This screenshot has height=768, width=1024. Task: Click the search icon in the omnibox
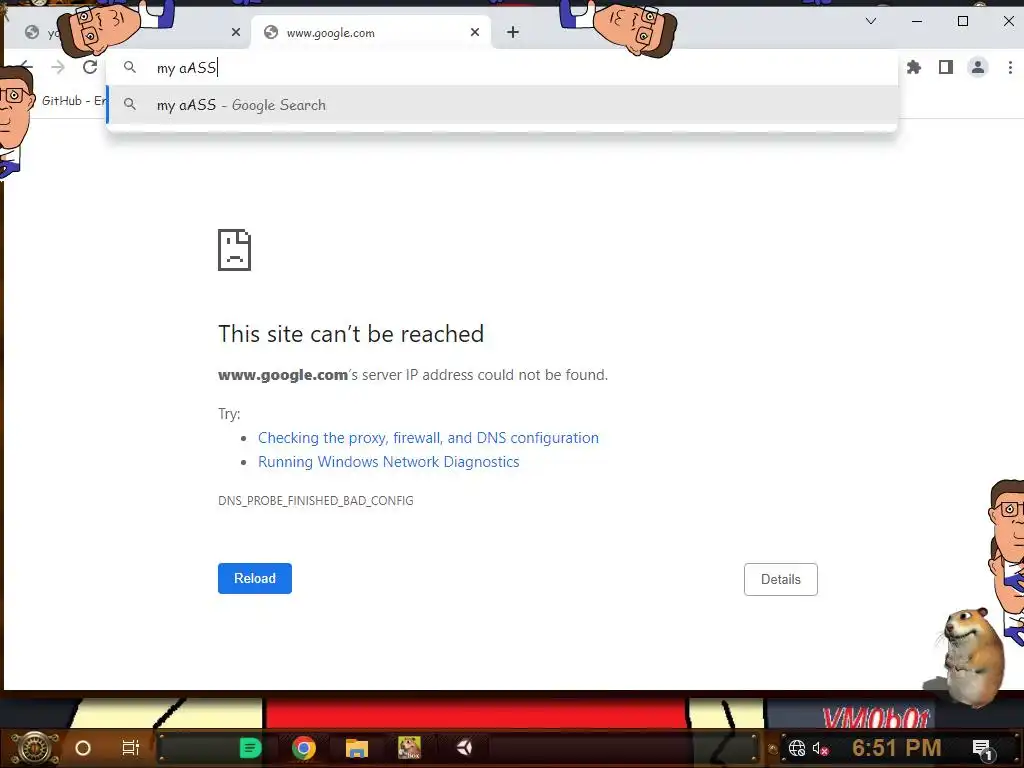tap(130, 67)
